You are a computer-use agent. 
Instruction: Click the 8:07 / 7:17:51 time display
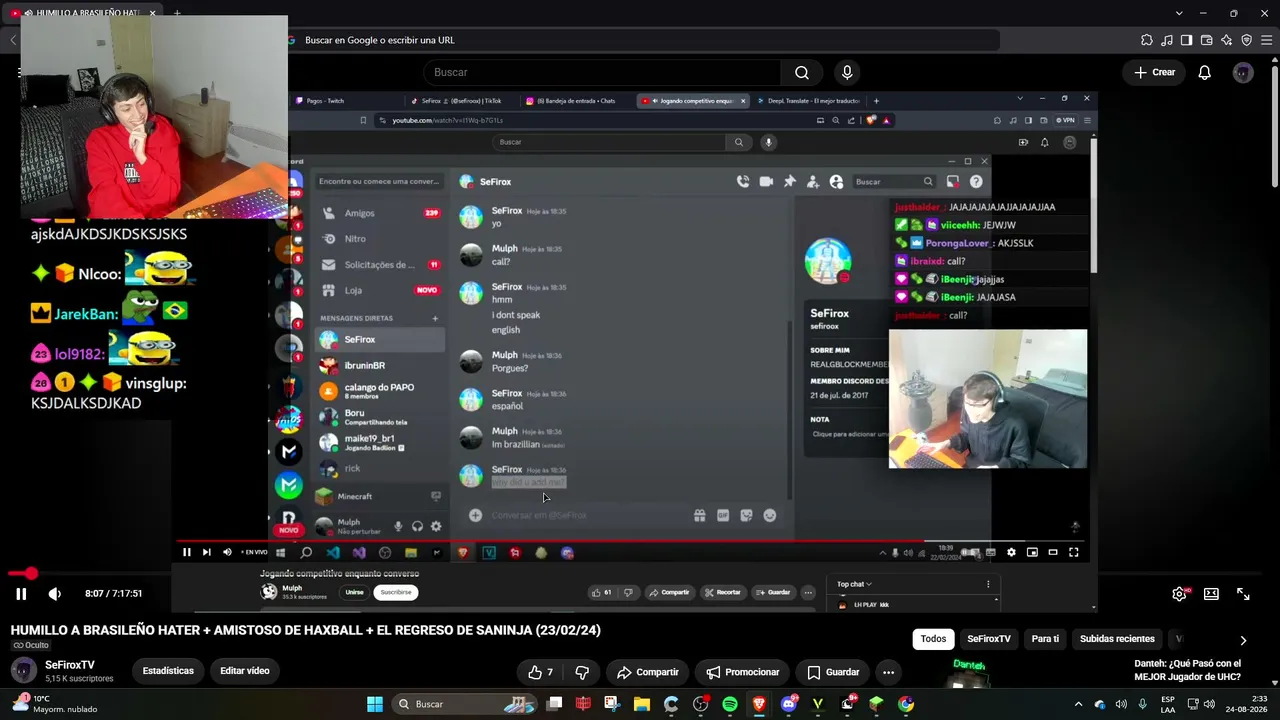(114, 594)
